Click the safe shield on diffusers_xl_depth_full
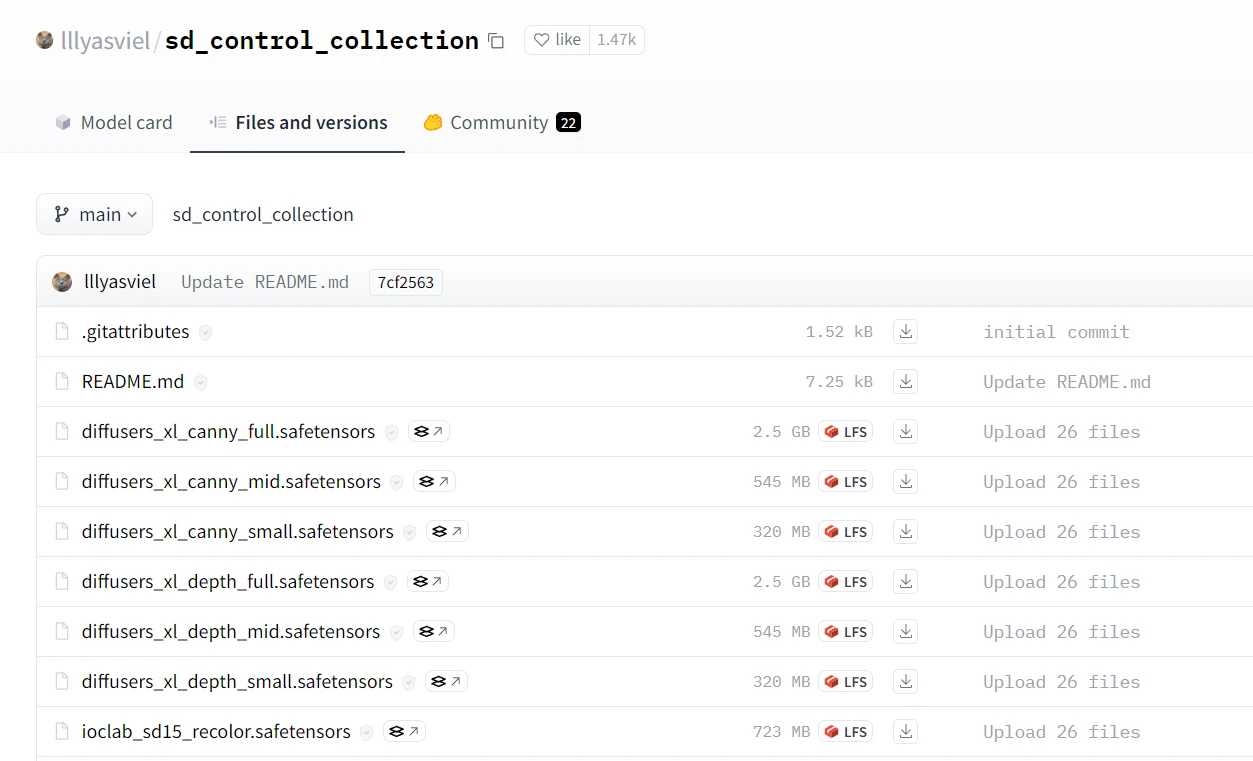Viewport: 1253px width, 761px height. click(x=390, y=583)
